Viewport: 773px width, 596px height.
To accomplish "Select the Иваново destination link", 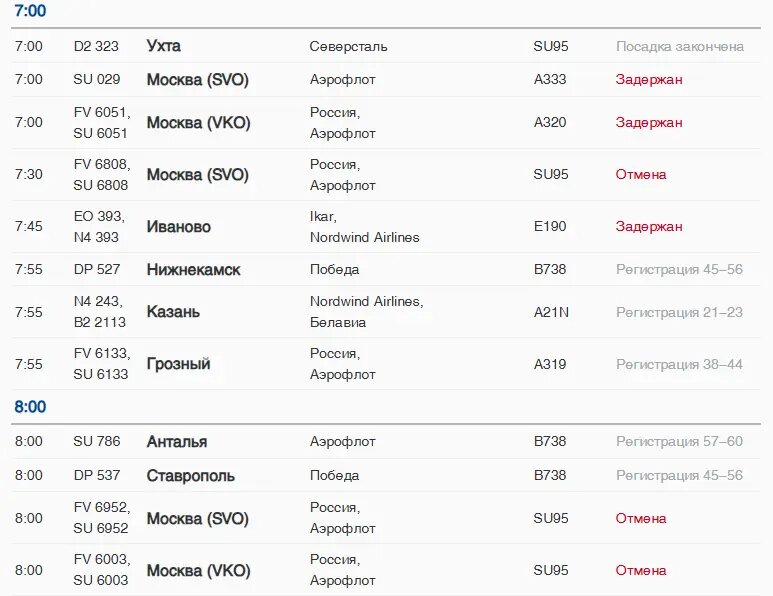I will click(x=178, y=227).
